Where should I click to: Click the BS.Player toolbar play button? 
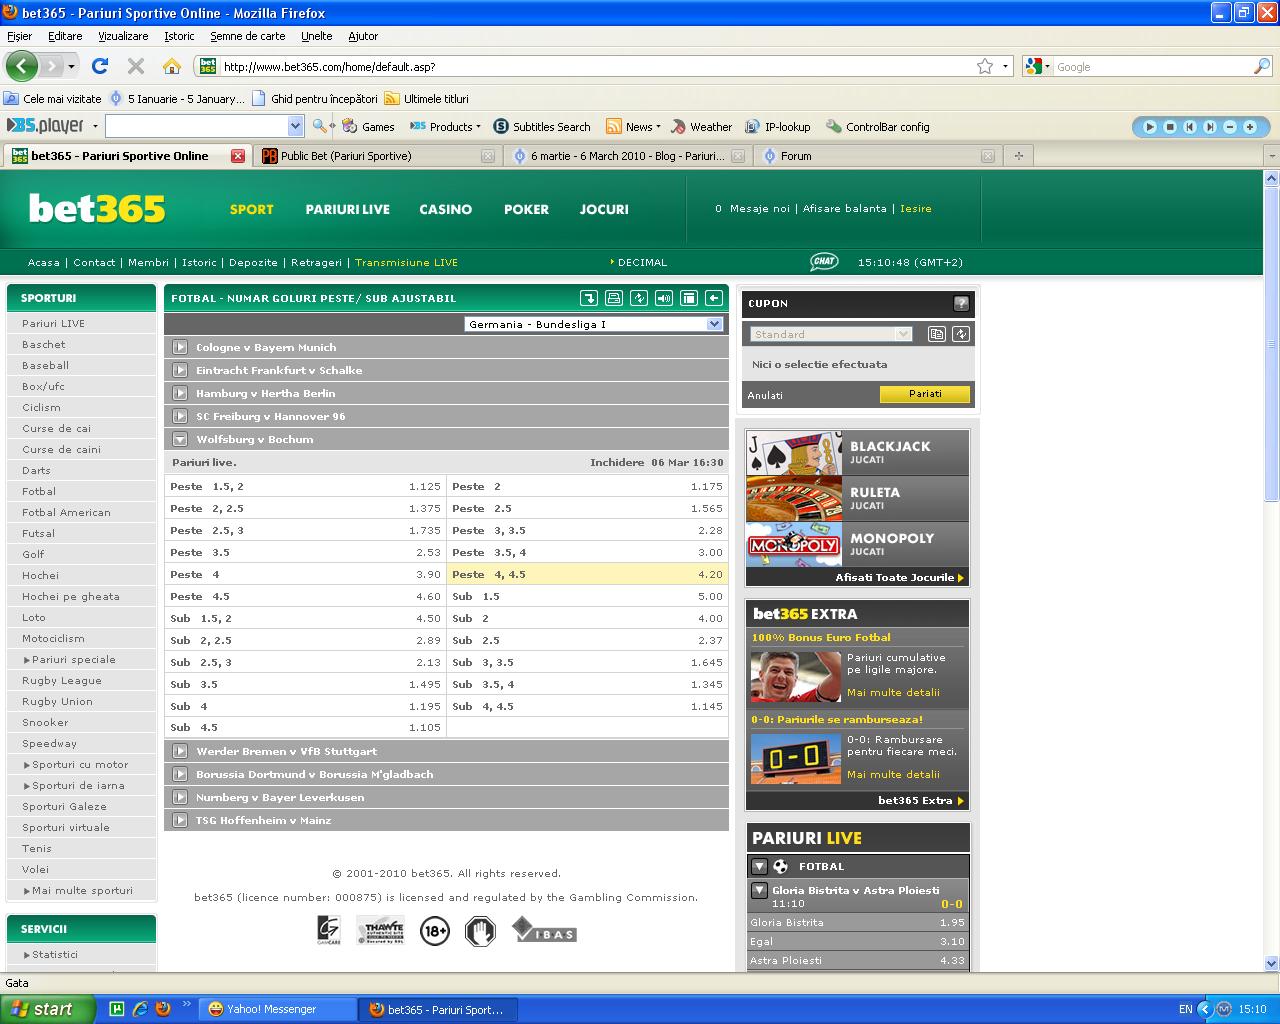tap(1150, 127)
